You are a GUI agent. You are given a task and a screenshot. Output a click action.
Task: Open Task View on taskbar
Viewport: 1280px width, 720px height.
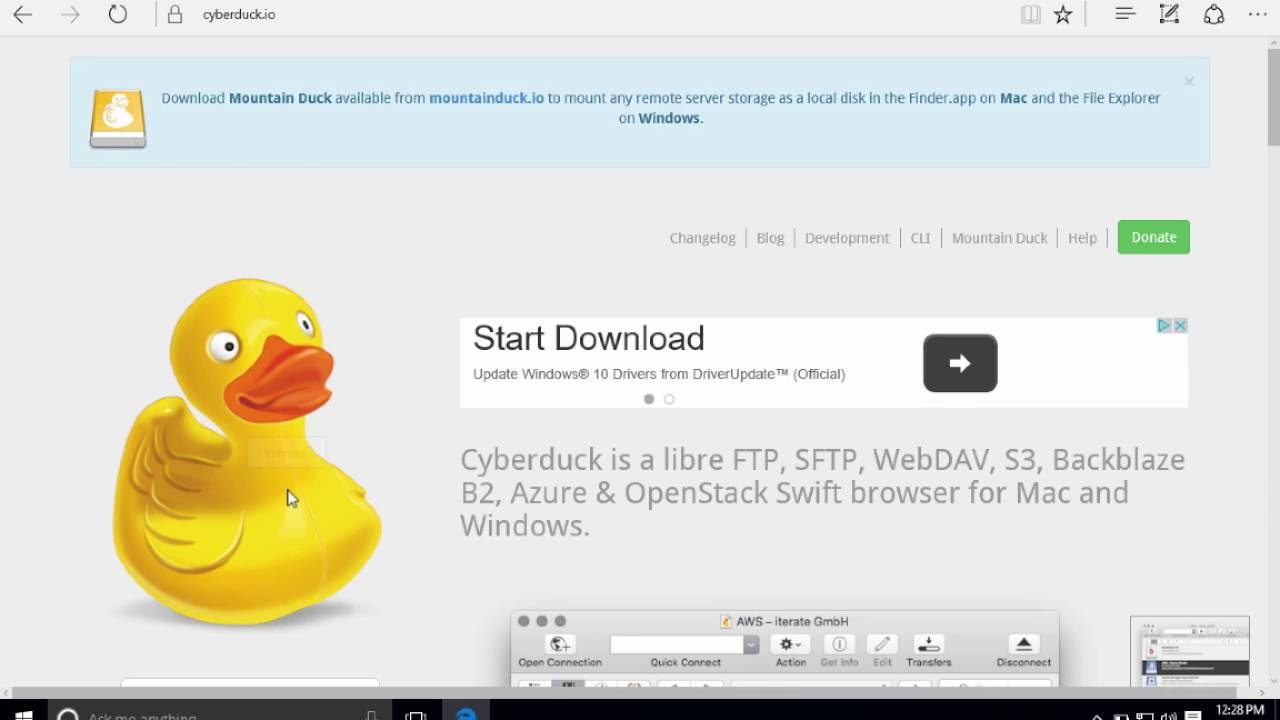click(x=416, y=714)
